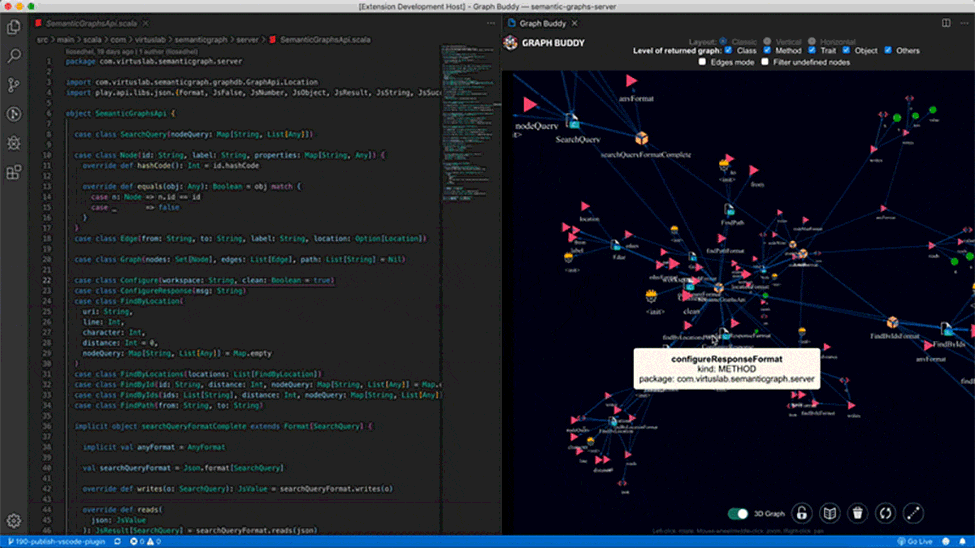Viewport: 975px width, 548px height.
Task: Click the anyFormat triangle node
Action: point(631,80)
